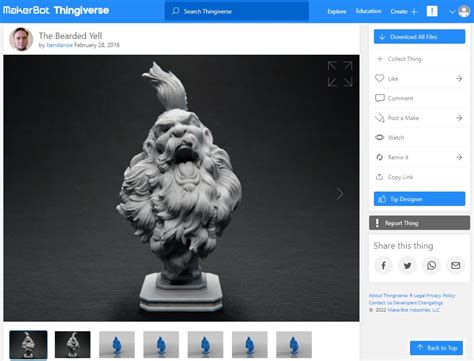Open the Privacy Policy footer link
The width and height of the screenshot is (474, 361).
[440, 296]
